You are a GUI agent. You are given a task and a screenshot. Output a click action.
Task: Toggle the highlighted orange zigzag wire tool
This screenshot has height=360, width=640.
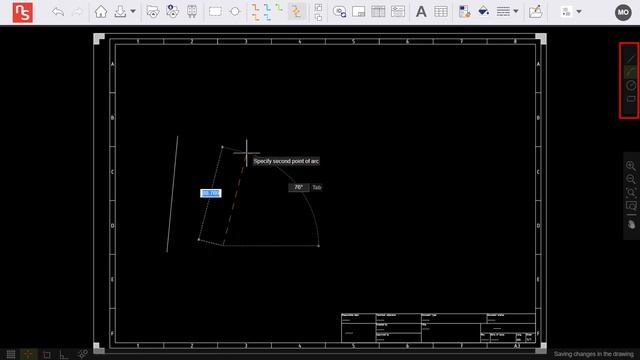click(297, 11)
